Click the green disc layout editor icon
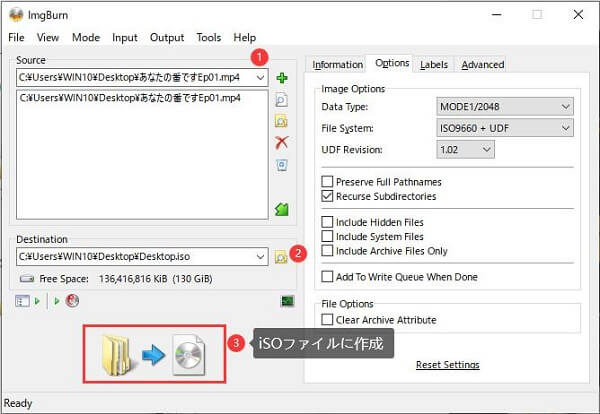Image resolution: width=600 pixels, height=414 pixels. pos(282,209)
